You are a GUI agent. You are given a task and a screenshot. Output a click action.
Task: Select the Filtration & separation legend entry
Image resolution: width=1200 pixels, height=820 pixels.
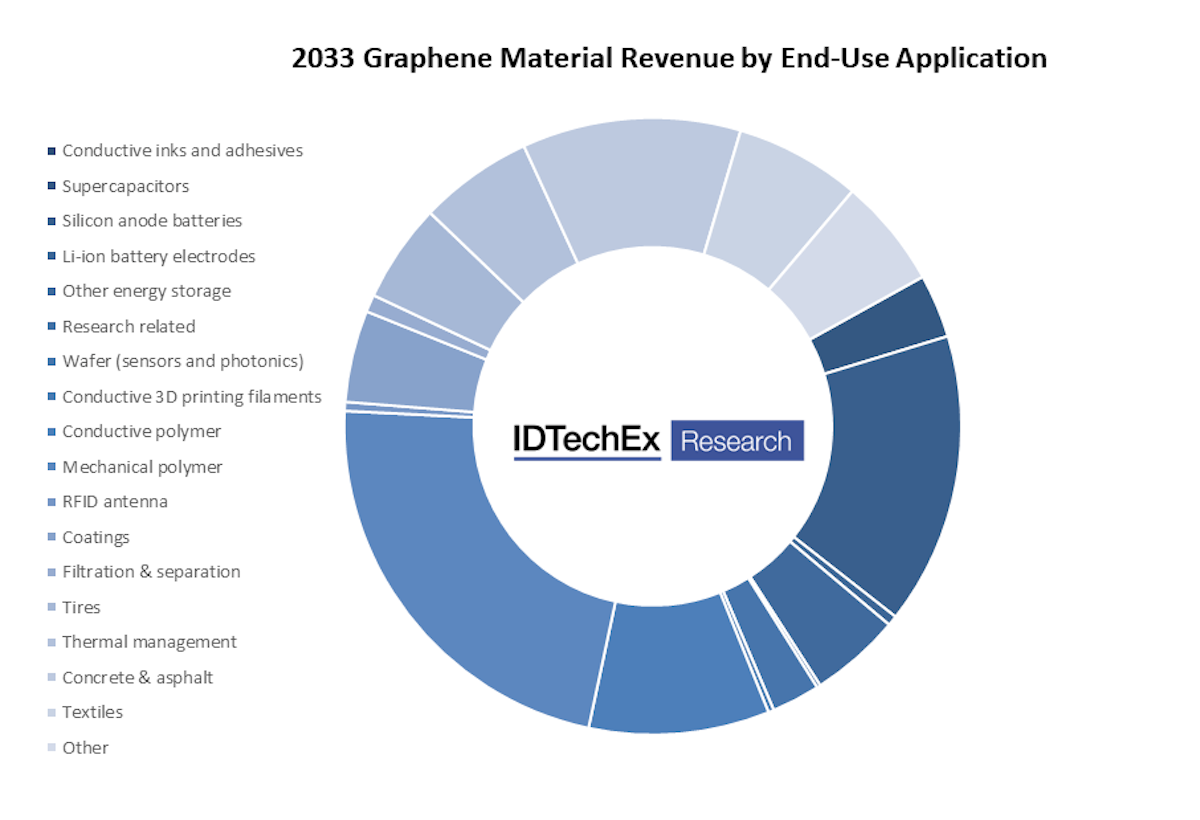tap(150, 571)
